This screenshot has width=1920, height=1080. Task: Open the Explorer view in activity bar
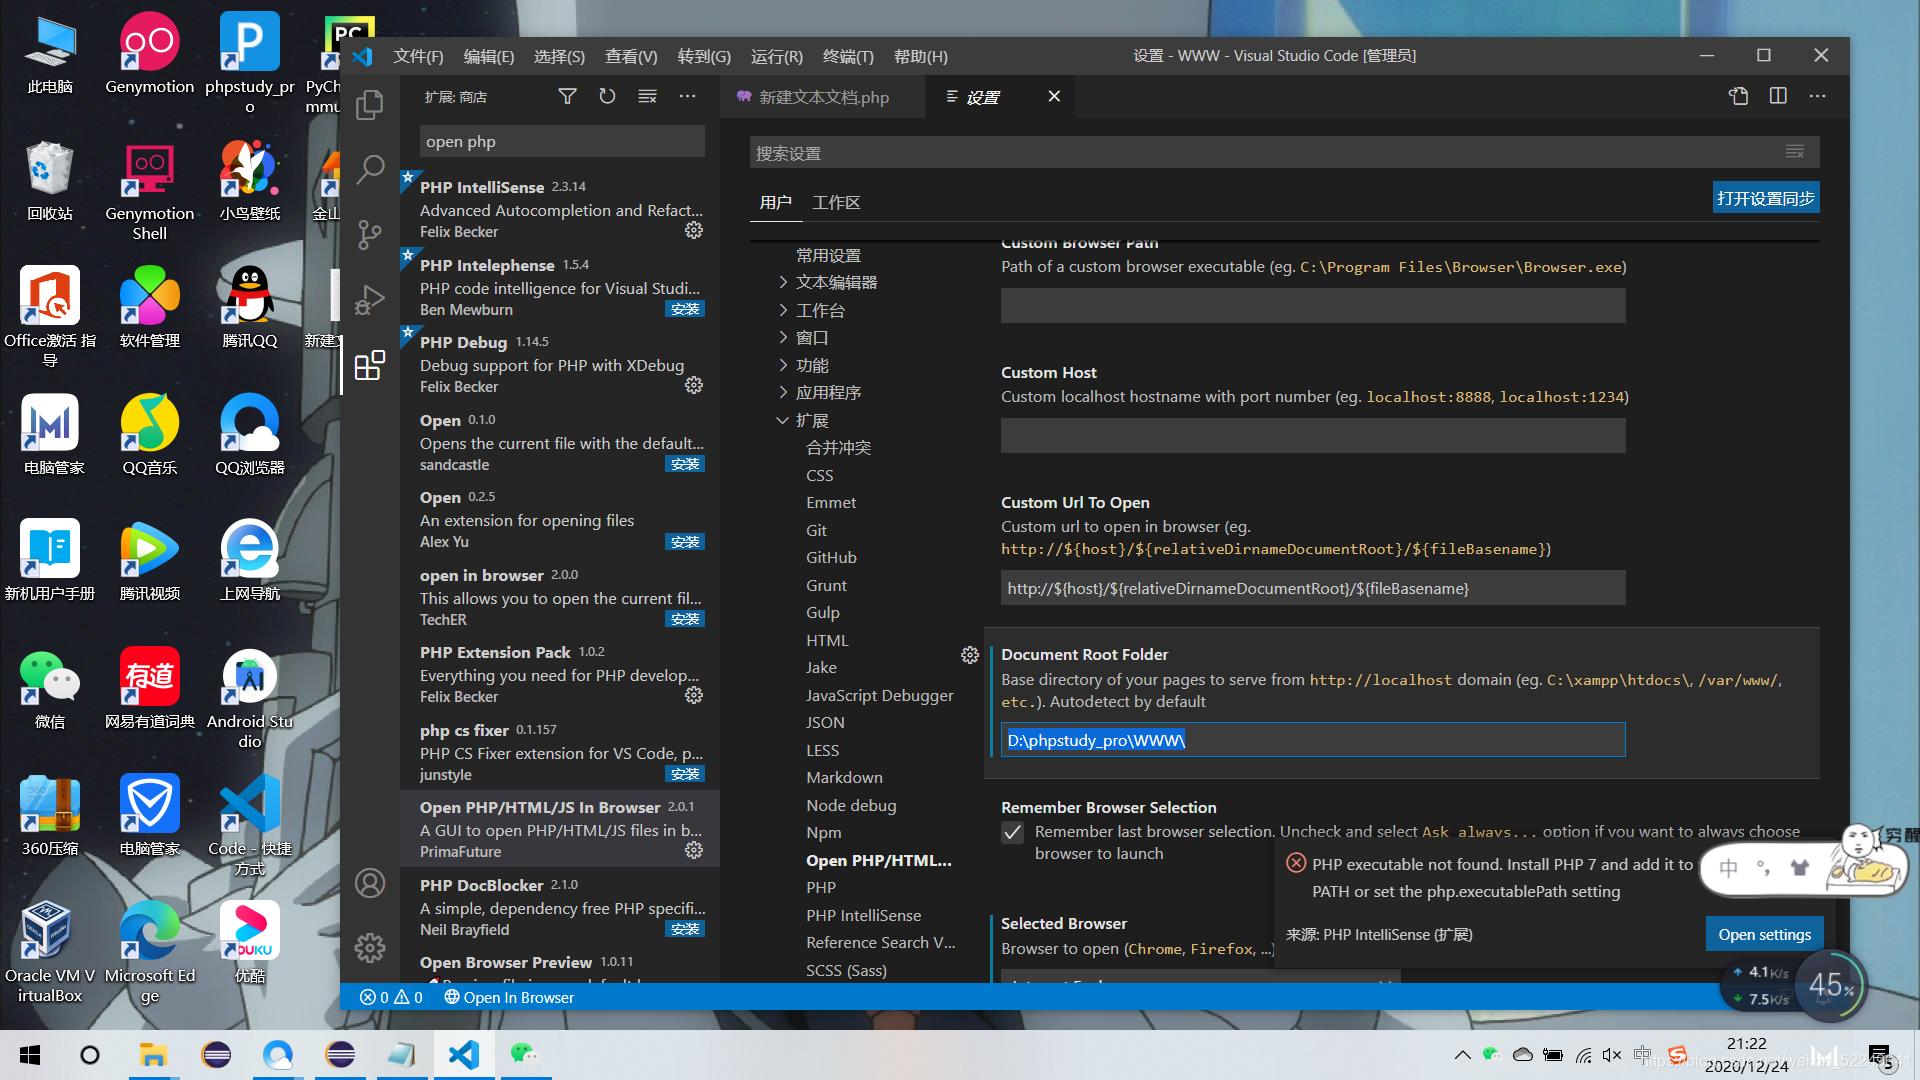click(369, 104)
